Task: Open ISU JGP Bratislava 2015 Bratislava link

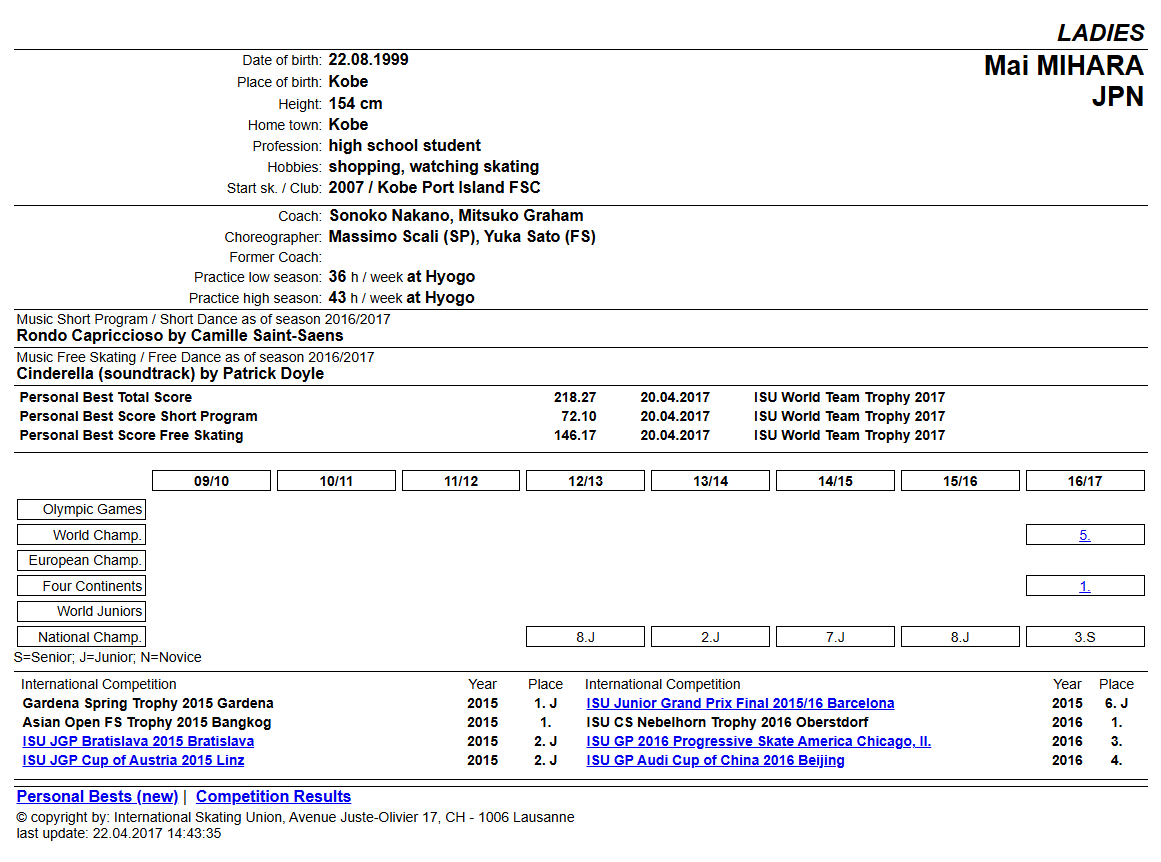Action: (x=138, y=741)
